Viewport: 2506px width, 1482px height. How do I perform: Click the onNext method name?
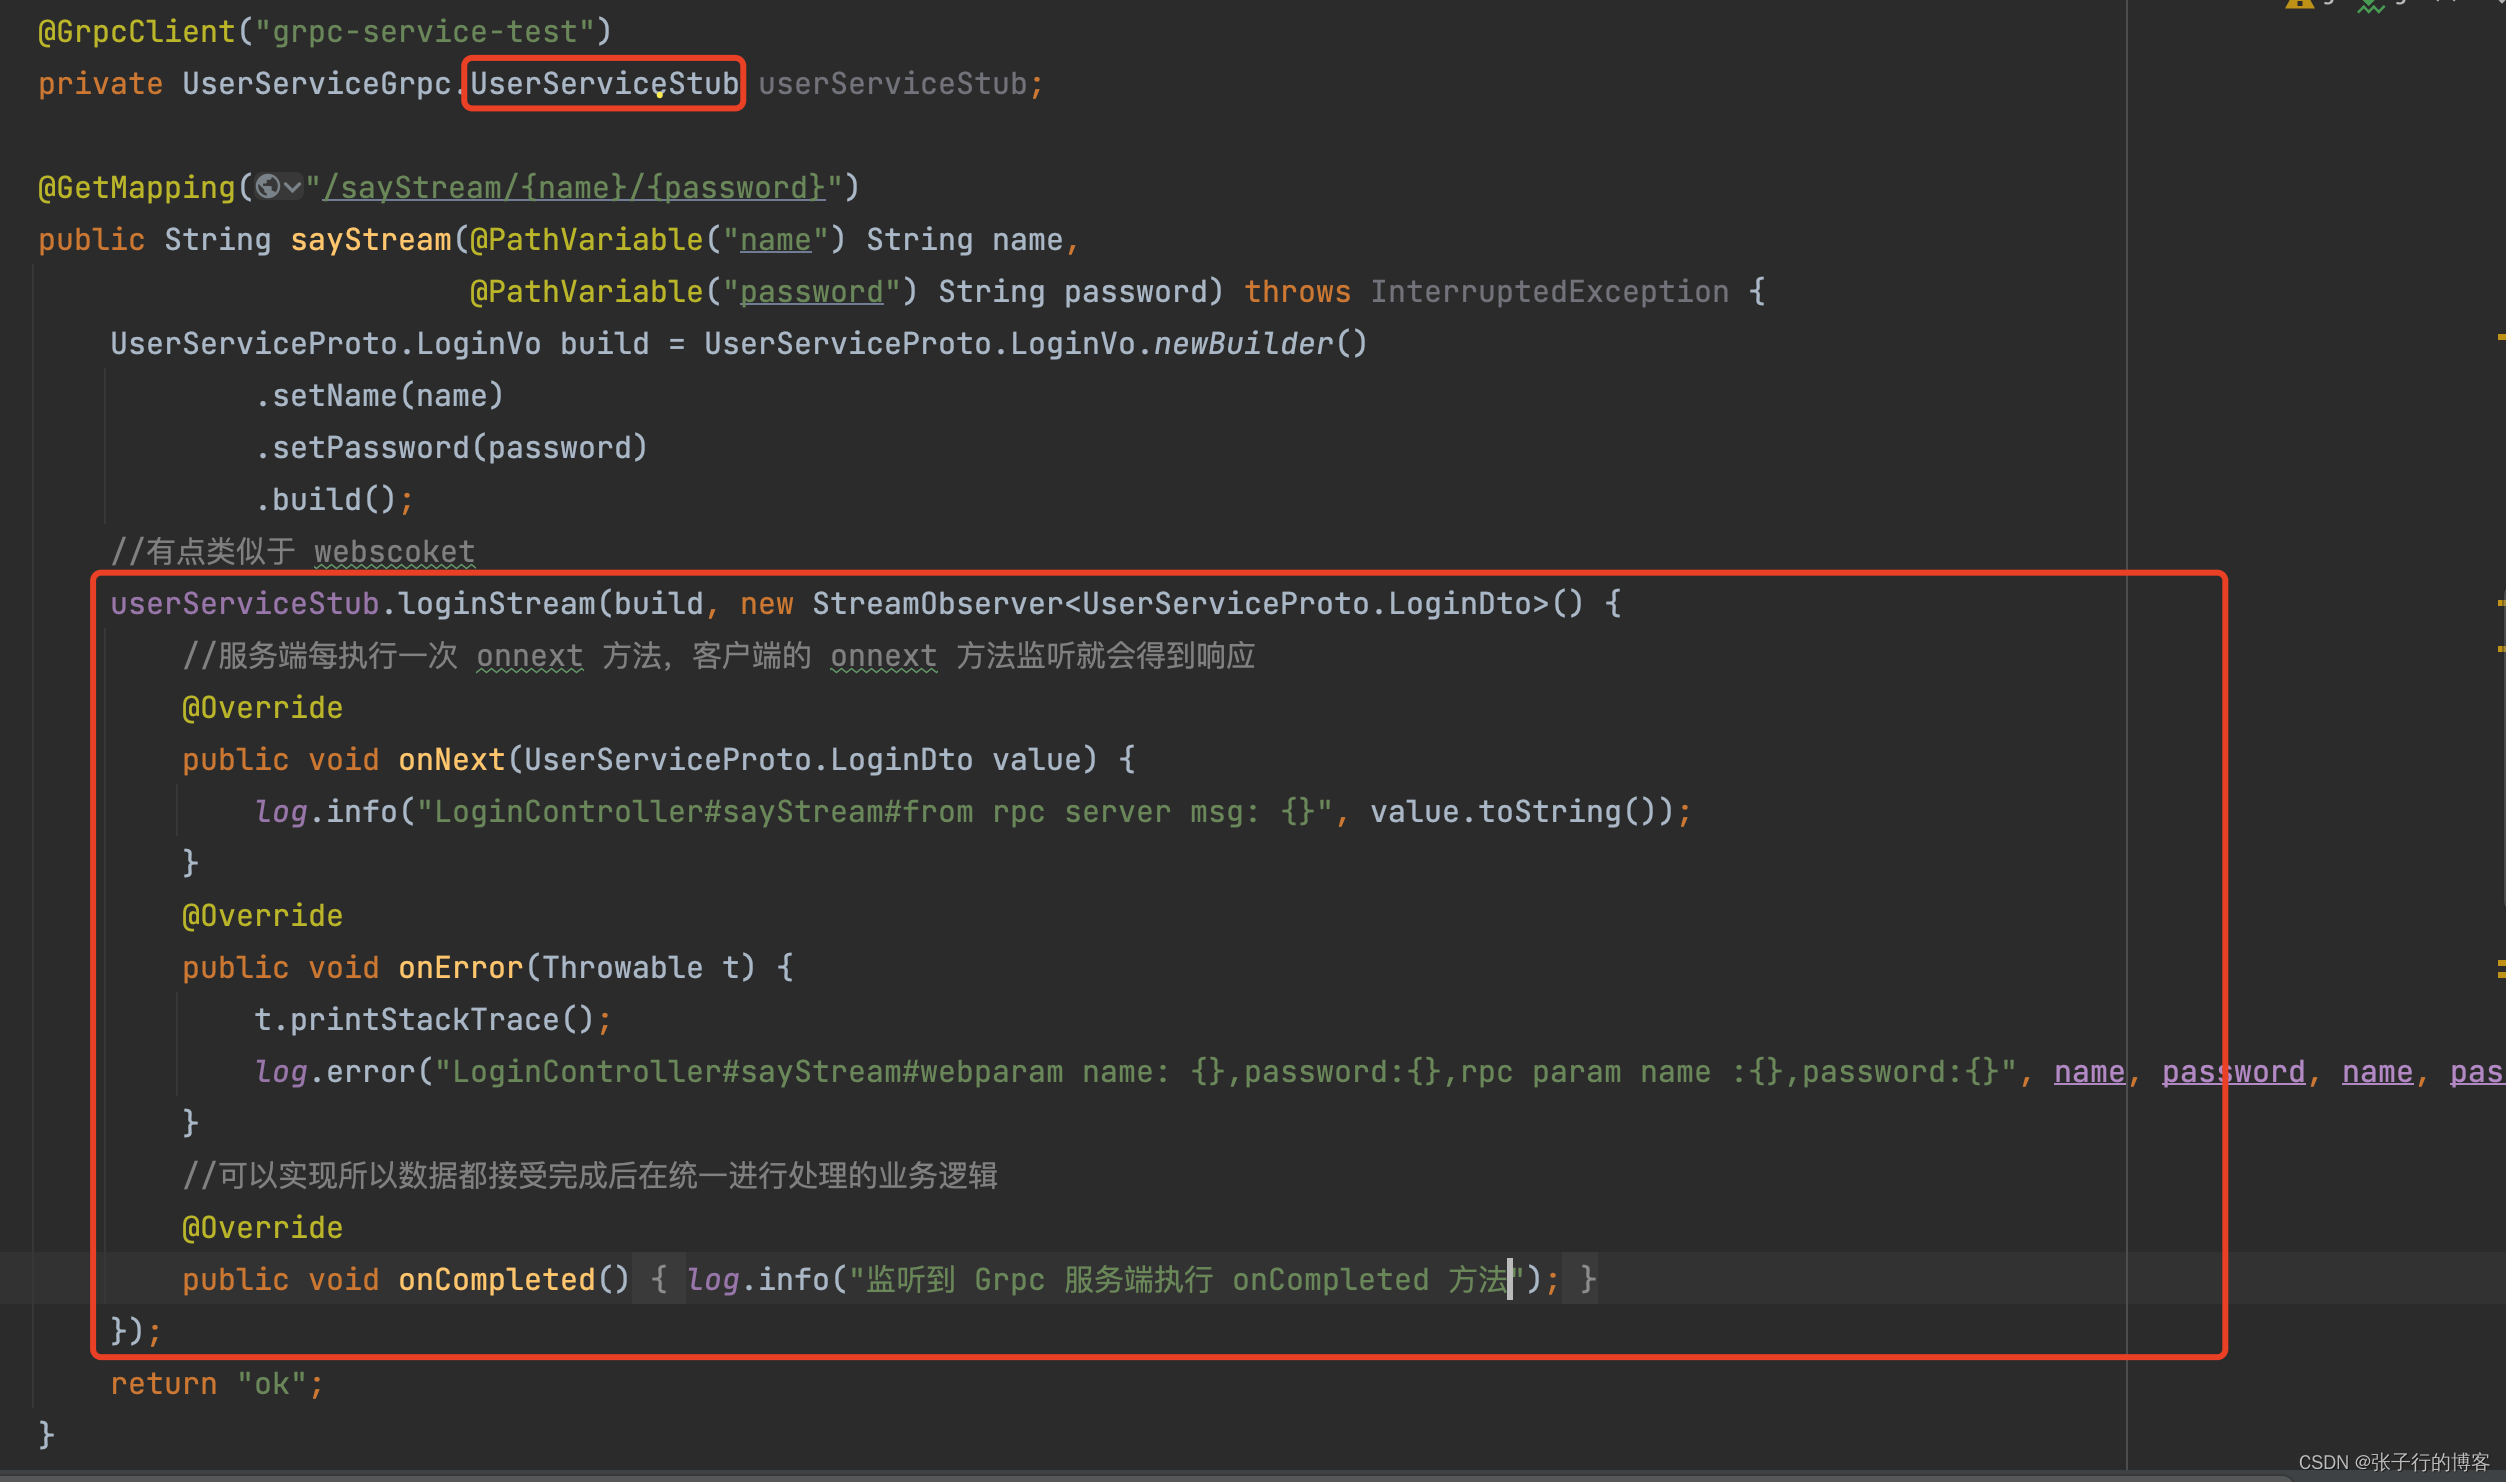click(x=452, y=760)
